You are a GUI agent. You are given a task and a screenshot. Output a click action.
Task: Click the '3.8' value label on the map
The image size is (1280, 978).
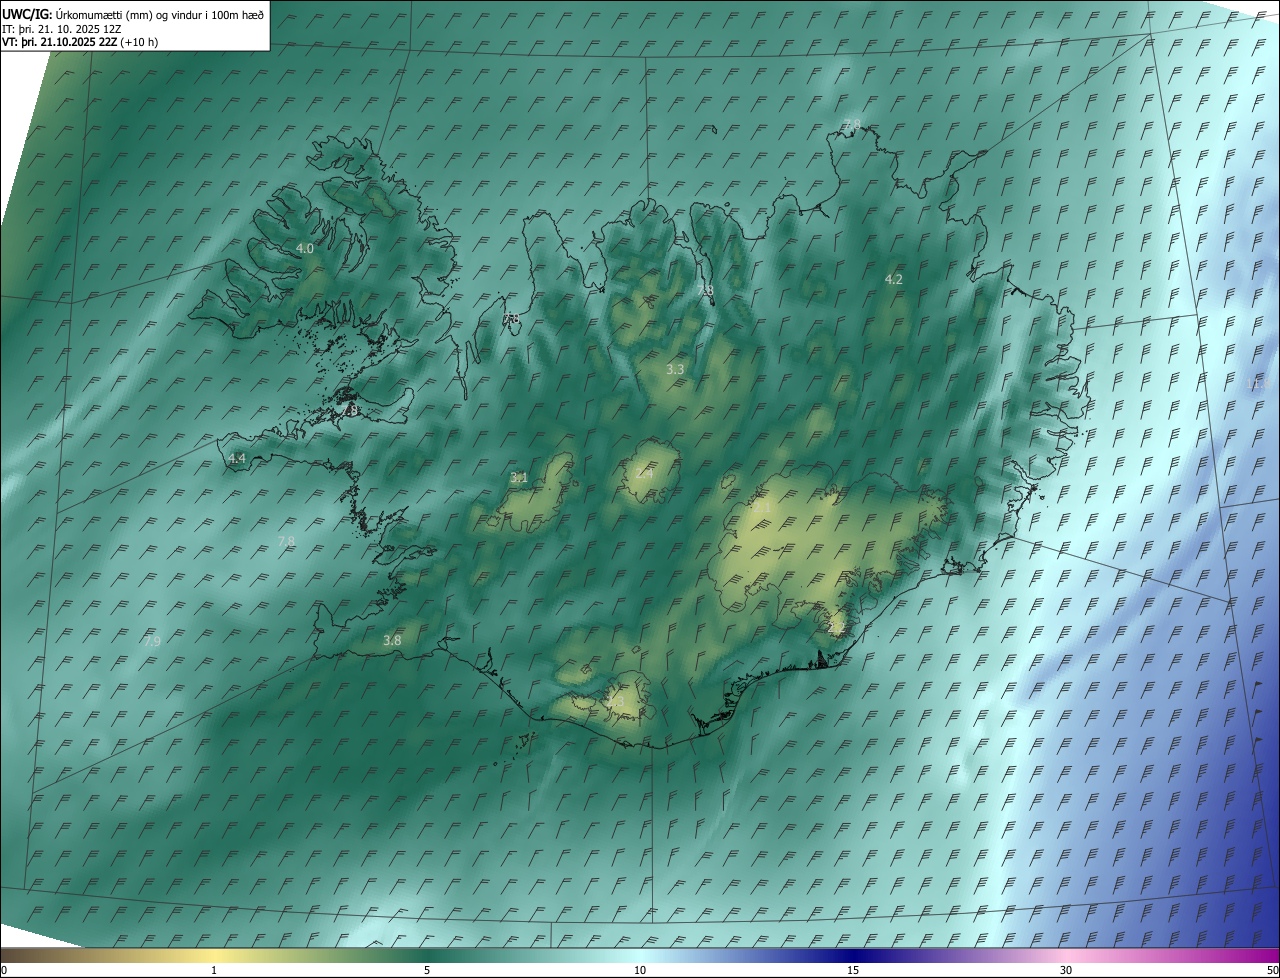click(x=392, y=641)
